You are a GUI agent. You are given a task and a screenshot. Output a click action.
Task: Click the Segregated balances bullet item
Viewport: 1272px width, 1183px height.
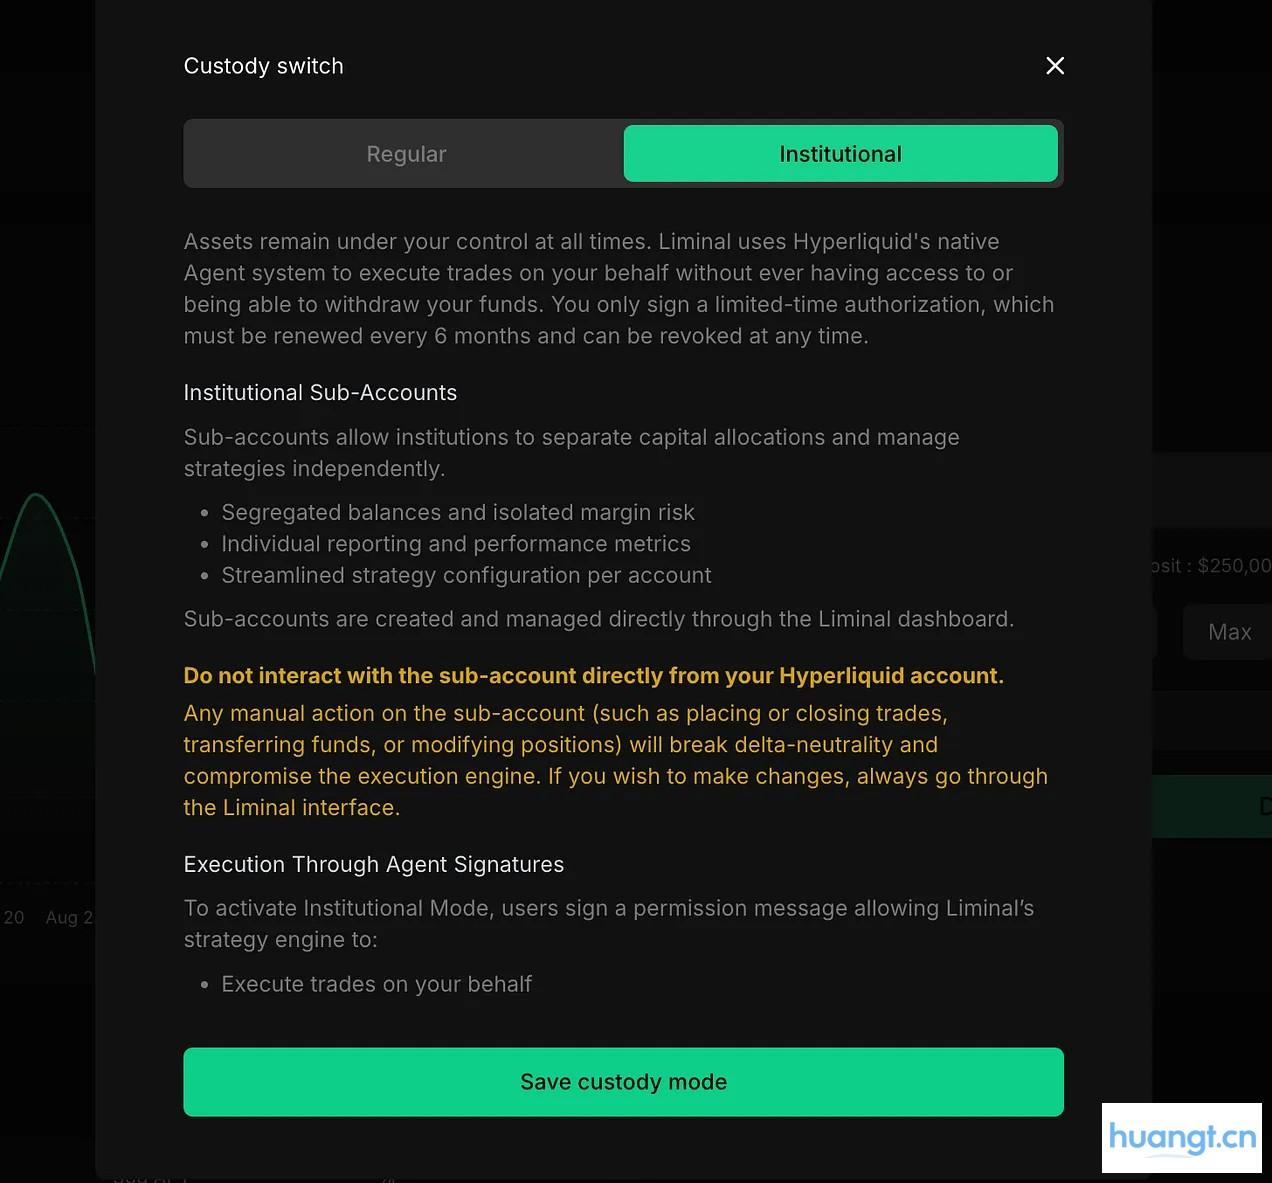457,513
